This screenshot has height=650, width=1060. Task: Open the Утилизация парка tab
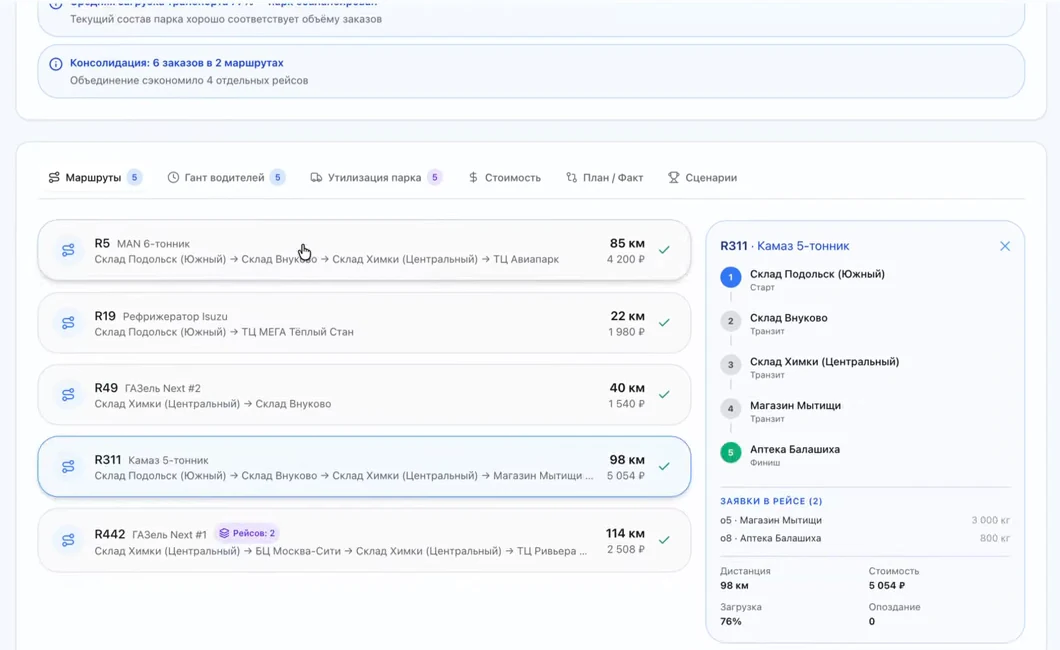point(376,178)
